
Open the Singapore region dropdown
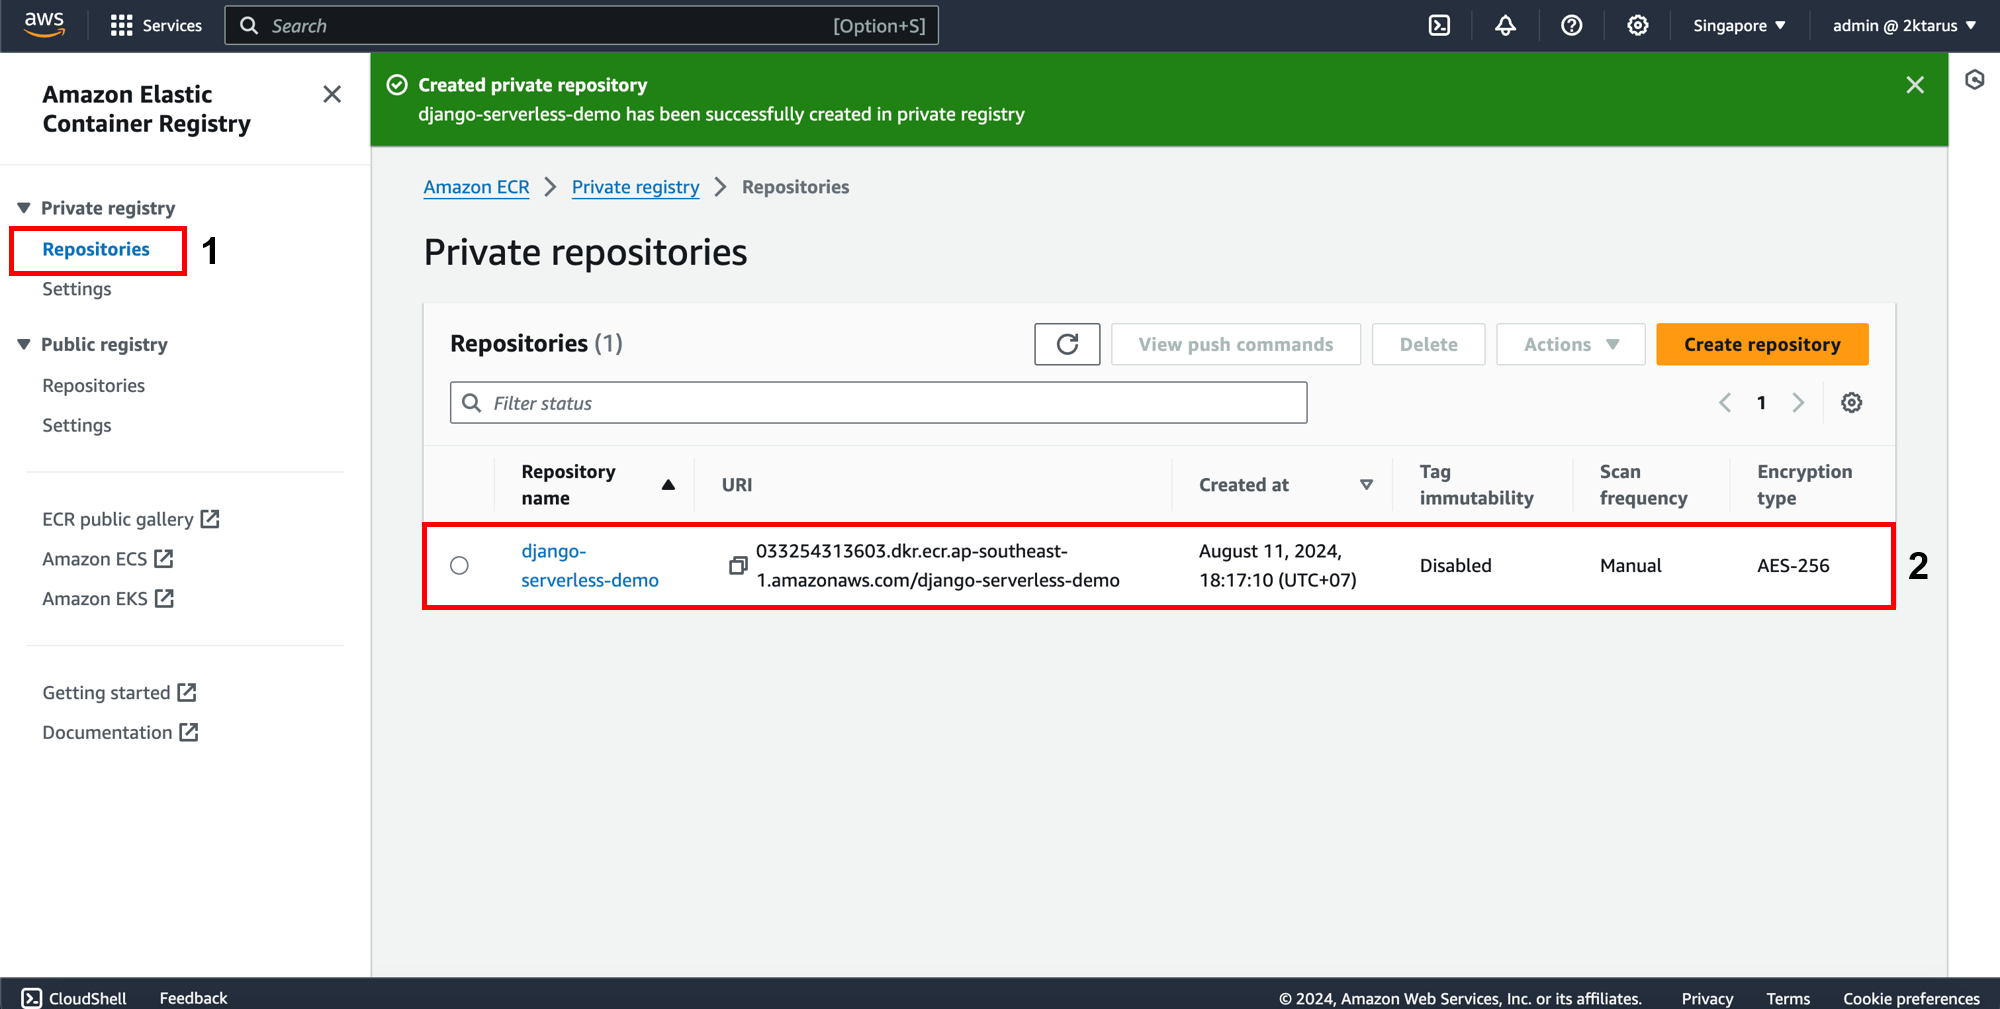click(1739, 25)
